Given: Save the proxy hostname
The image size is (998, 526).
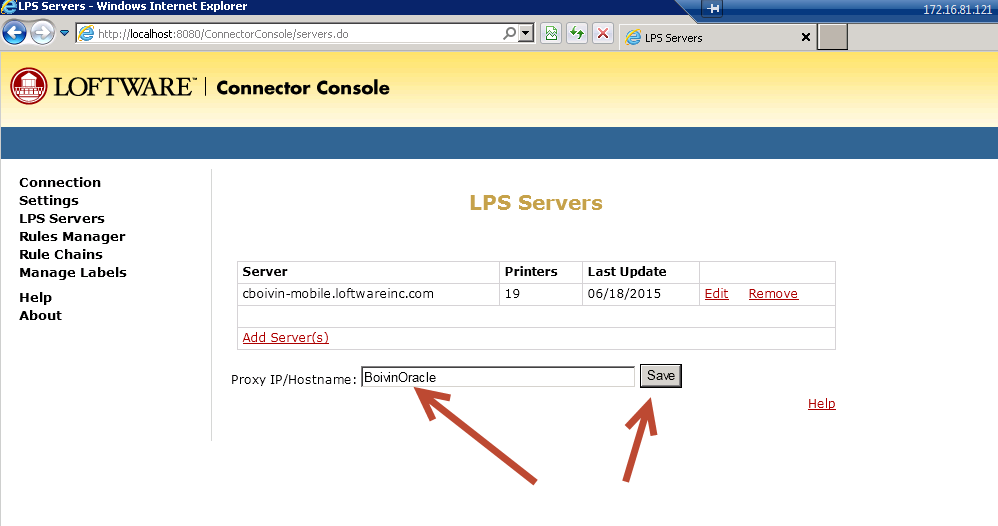Looking at the screenshot, I should pyautogui.click(x=661, y=376).
